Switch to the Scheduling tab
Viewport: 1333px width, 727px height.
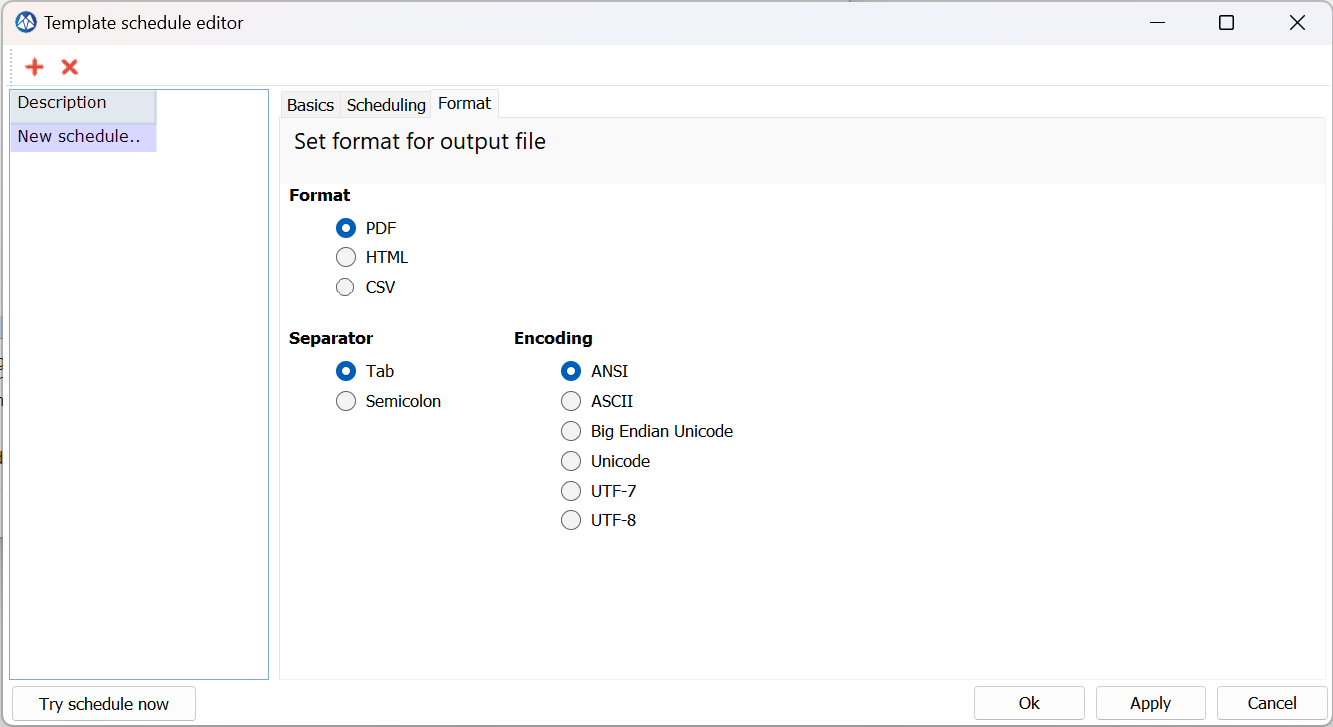click(386, 105)
